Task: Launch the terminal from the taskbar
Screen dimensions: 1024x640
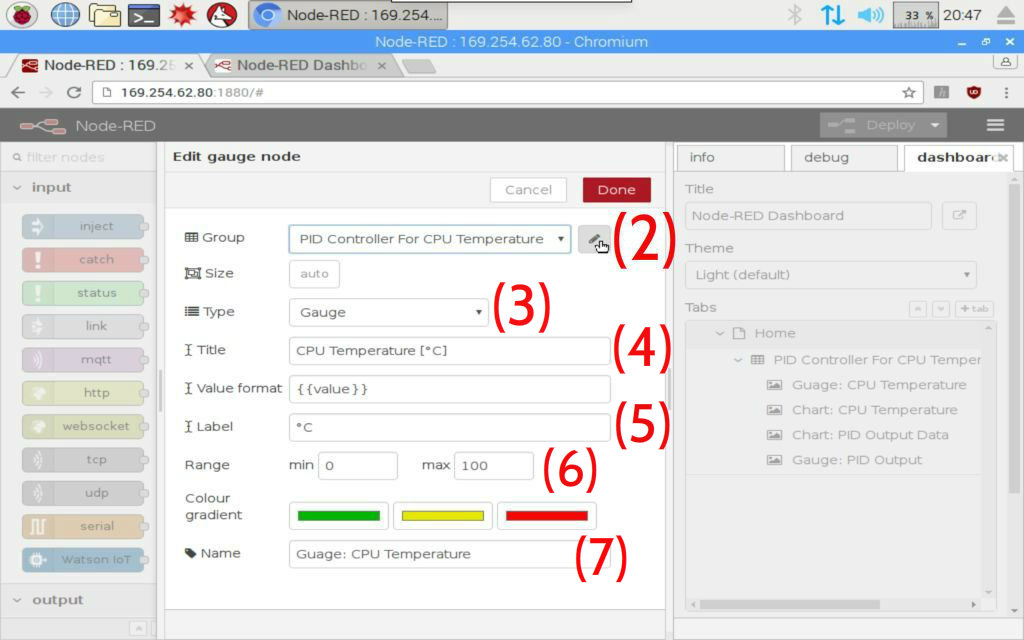Action: pyautogui.click(x=144, y=14)
